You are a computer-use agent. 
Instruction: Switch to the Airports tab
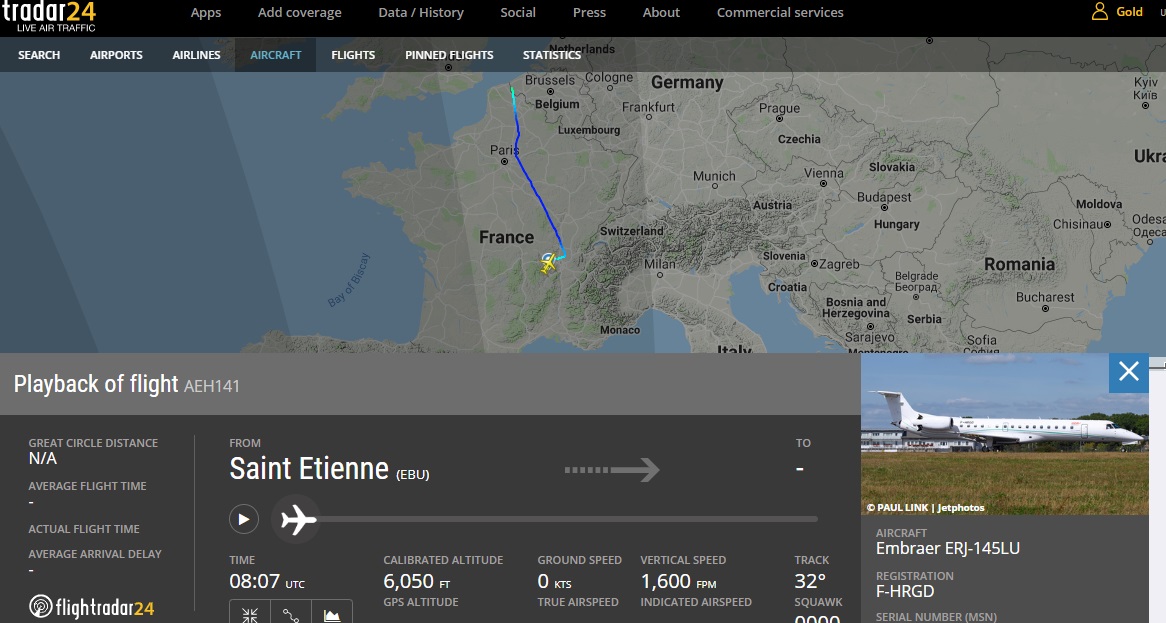coord(116,55)
